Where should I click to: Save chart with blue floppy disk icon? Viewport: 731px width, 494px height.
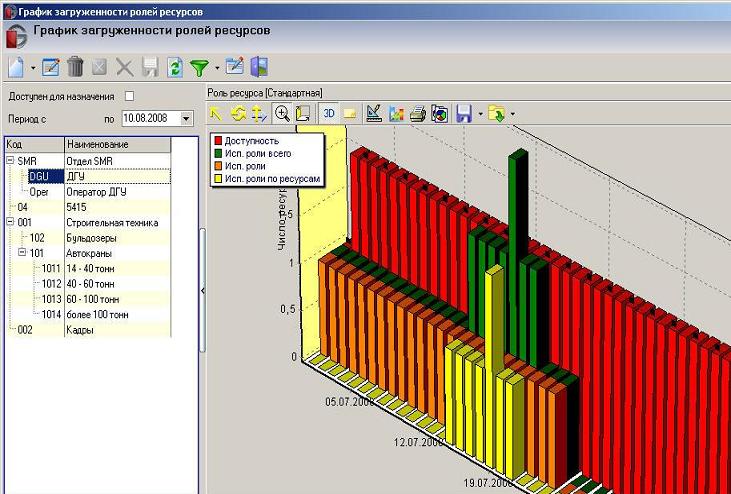[x=464, y=114]
